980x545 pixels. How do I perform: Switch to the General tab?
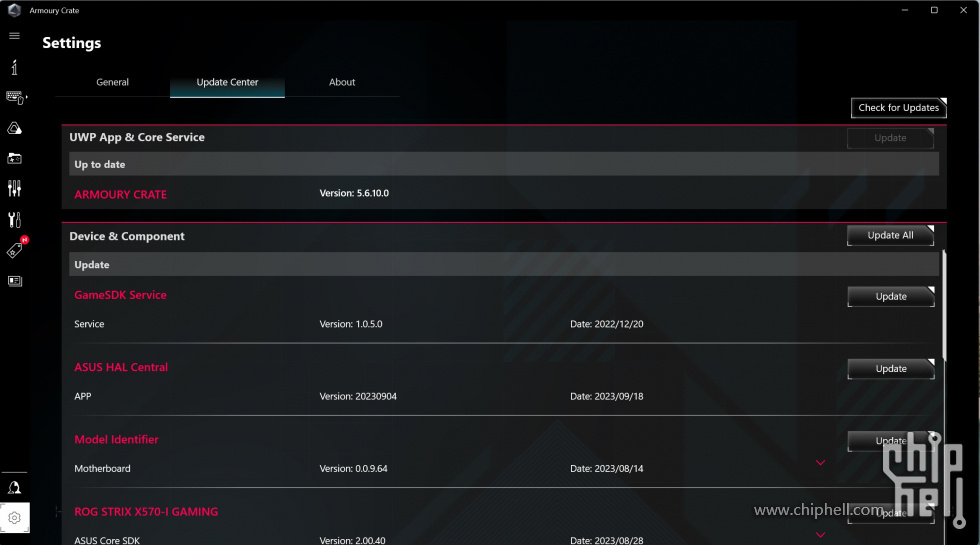click(x=112, y=82)
